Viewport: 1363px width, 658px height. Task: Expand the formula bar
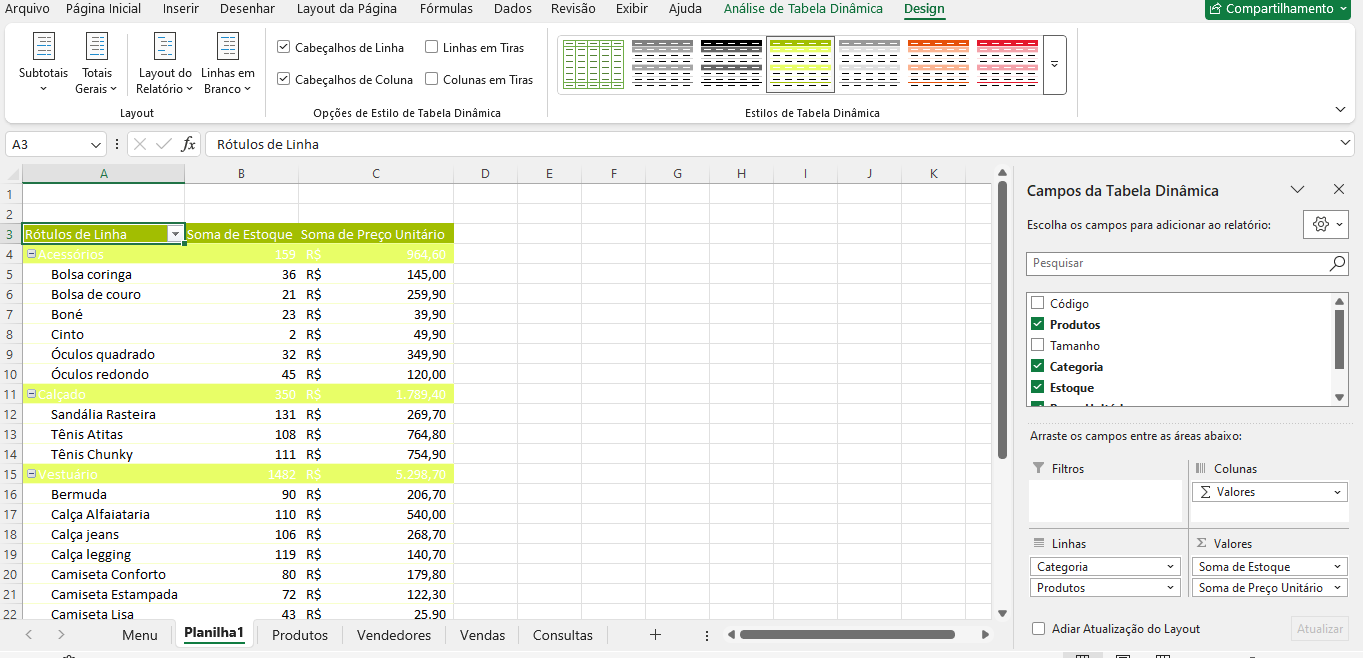point(1345,144)
